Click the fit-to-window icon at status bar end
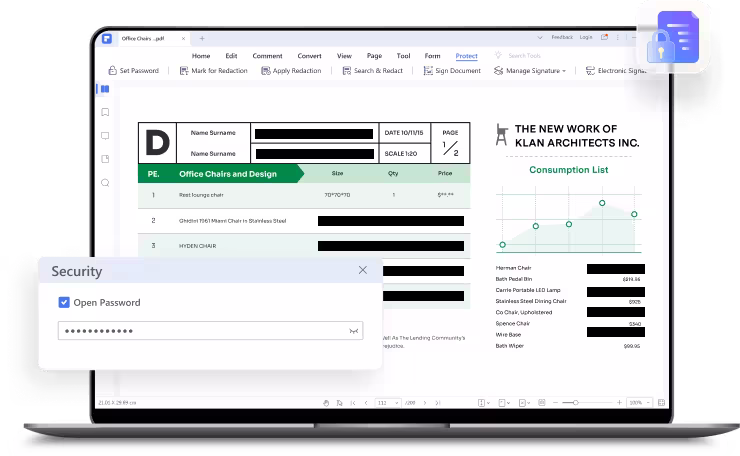 pyautogui.click(x=662, y=403)
